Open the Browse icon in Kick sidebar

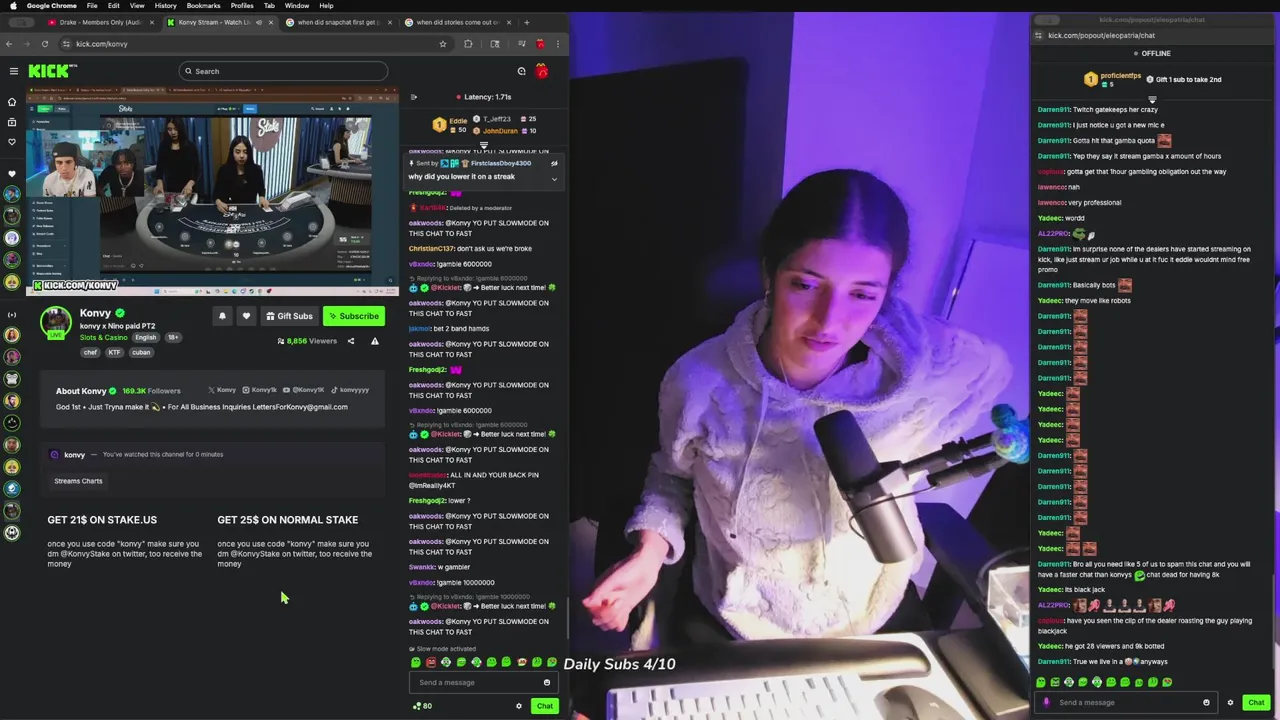pyautogui.click(x=12, y=122)
